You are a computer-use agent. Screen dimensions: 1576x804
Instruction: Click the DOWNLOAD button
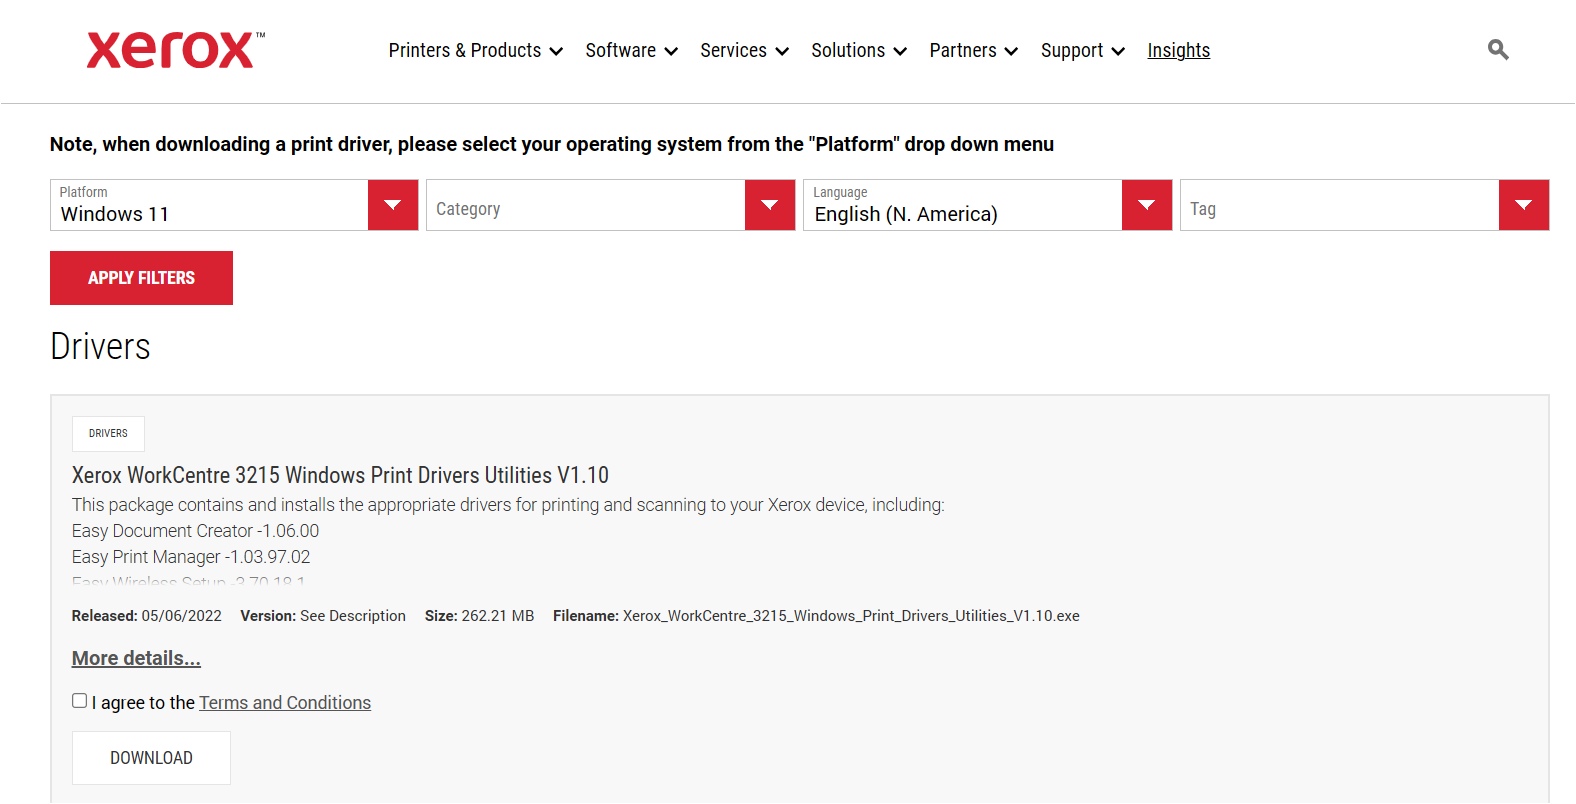[151, 758]
